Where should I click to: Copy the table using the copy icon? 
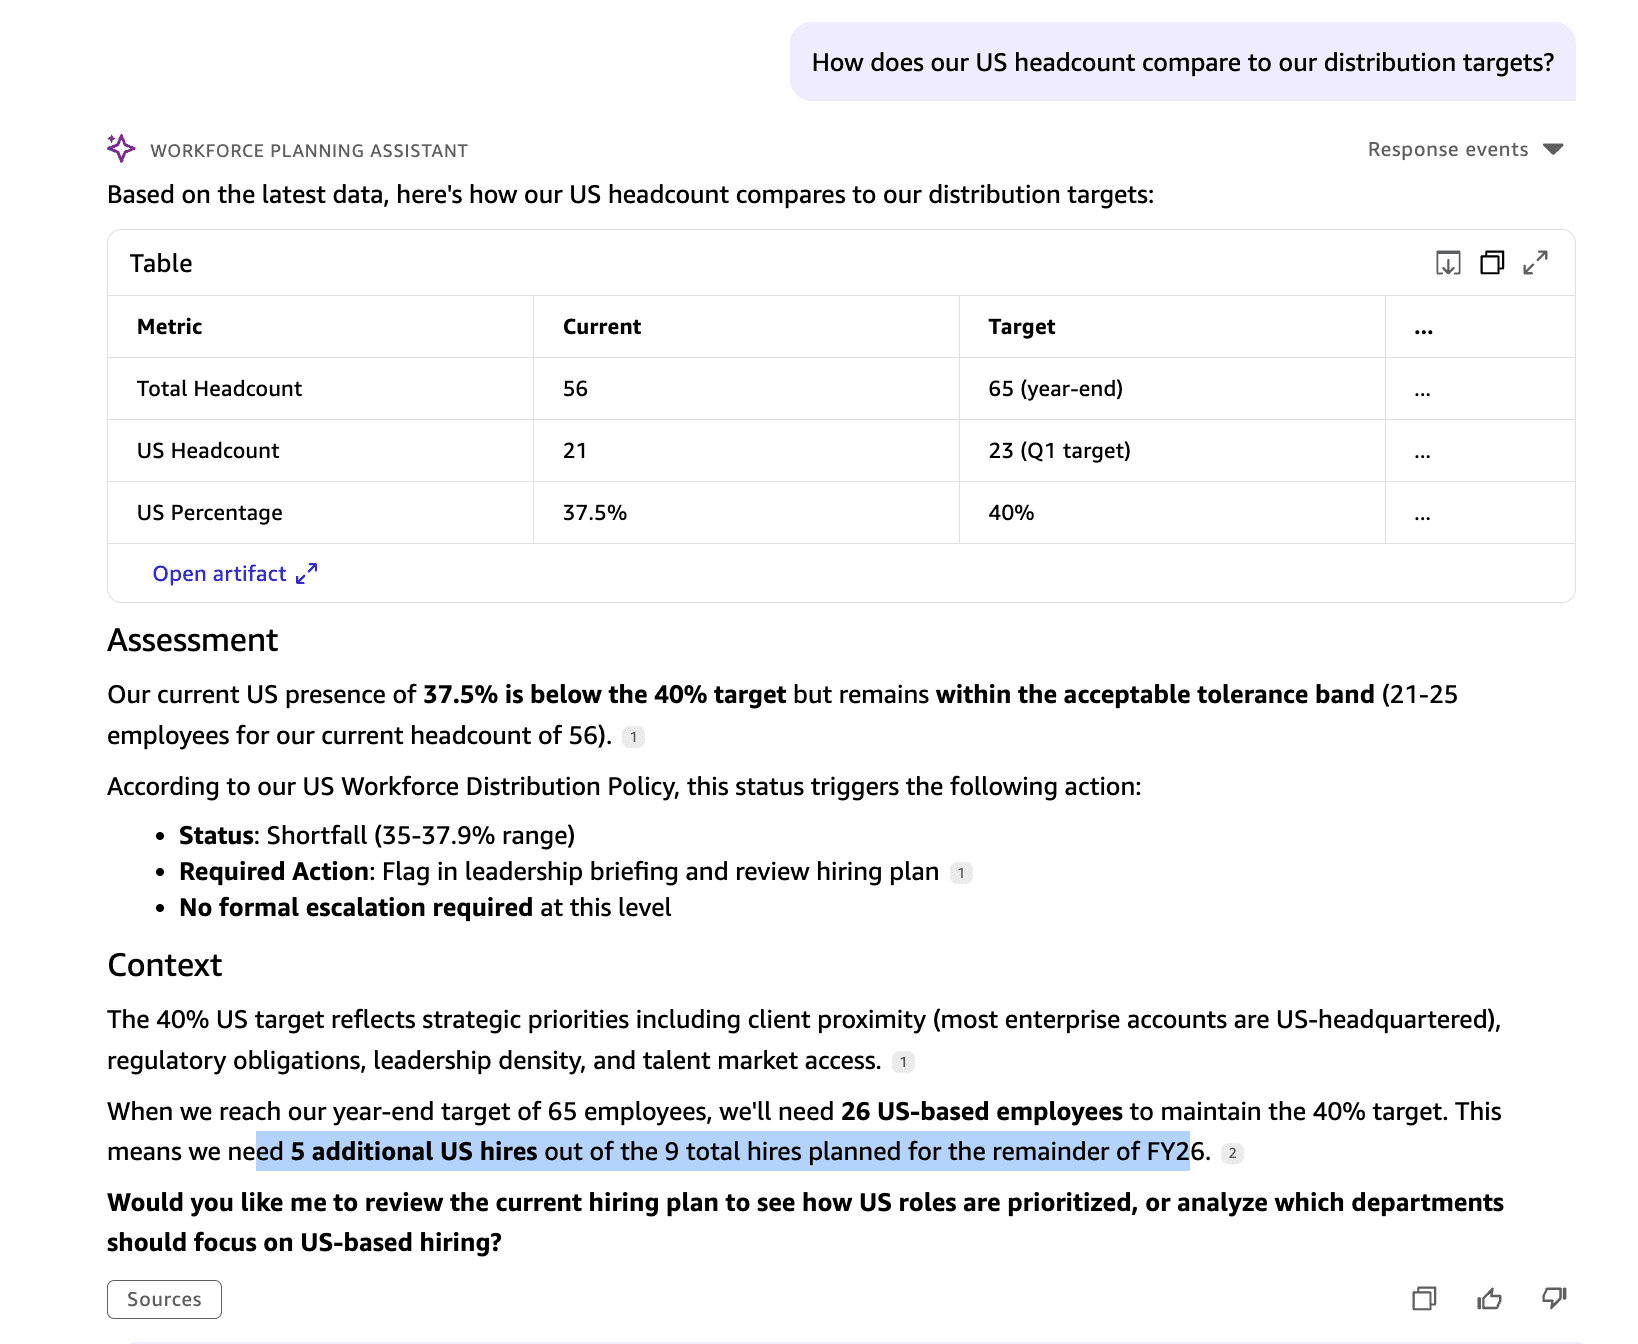[x=1491, y=263]
